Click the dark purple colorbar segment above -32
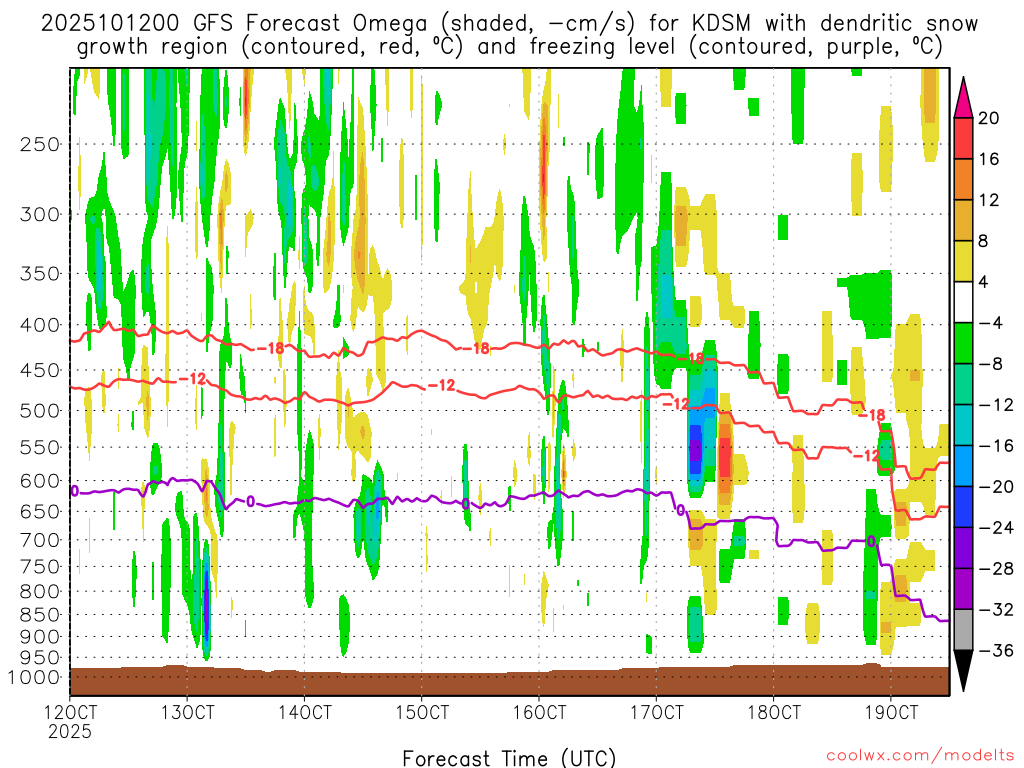This screenshot has height=768, width=1024. [x=963, y=589]
